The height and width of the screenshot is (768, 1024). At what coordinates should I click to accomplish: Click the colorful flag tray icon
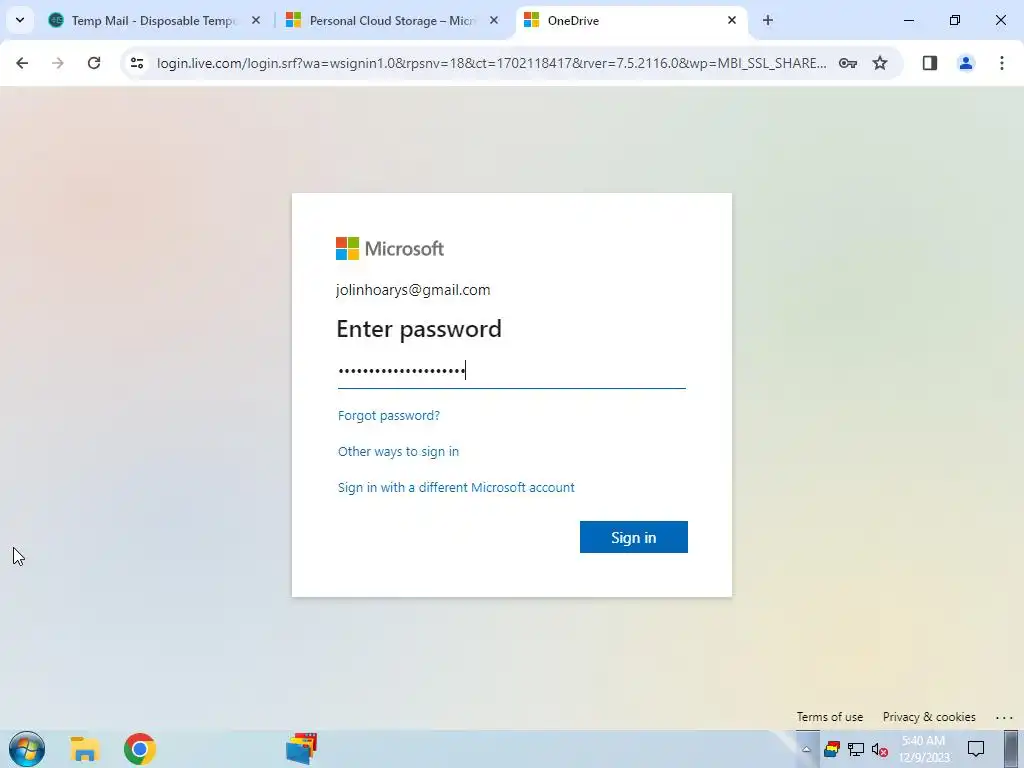[831, 749]
